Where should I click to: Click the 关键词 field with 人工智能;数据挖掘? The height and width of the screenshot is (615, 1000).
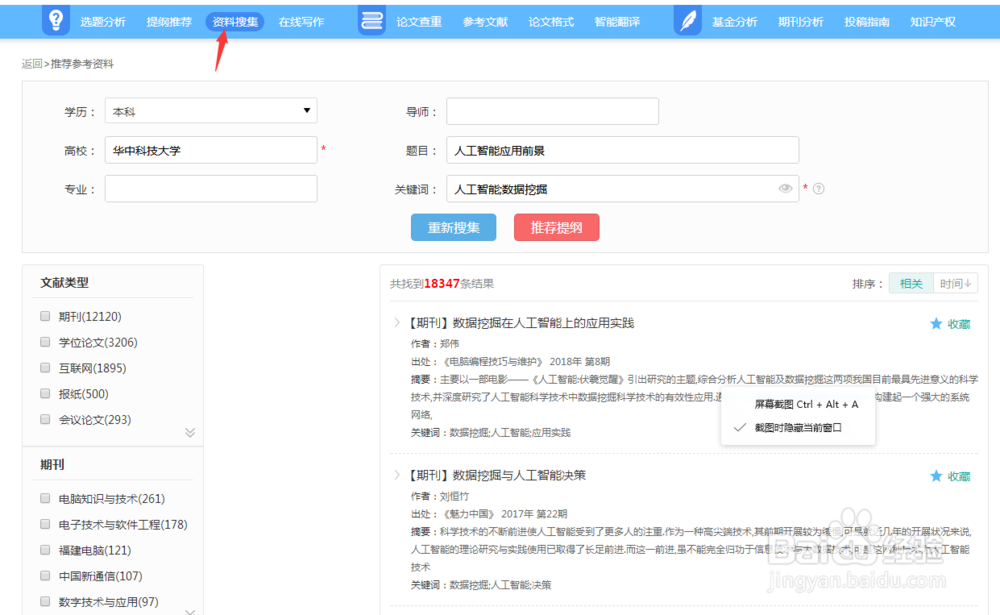(622, 189)
